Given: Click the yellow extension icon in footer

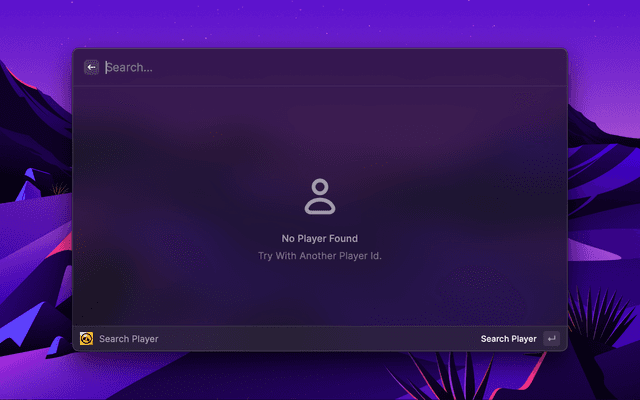Looking at the screenshot, I should (x=87, y=339).
